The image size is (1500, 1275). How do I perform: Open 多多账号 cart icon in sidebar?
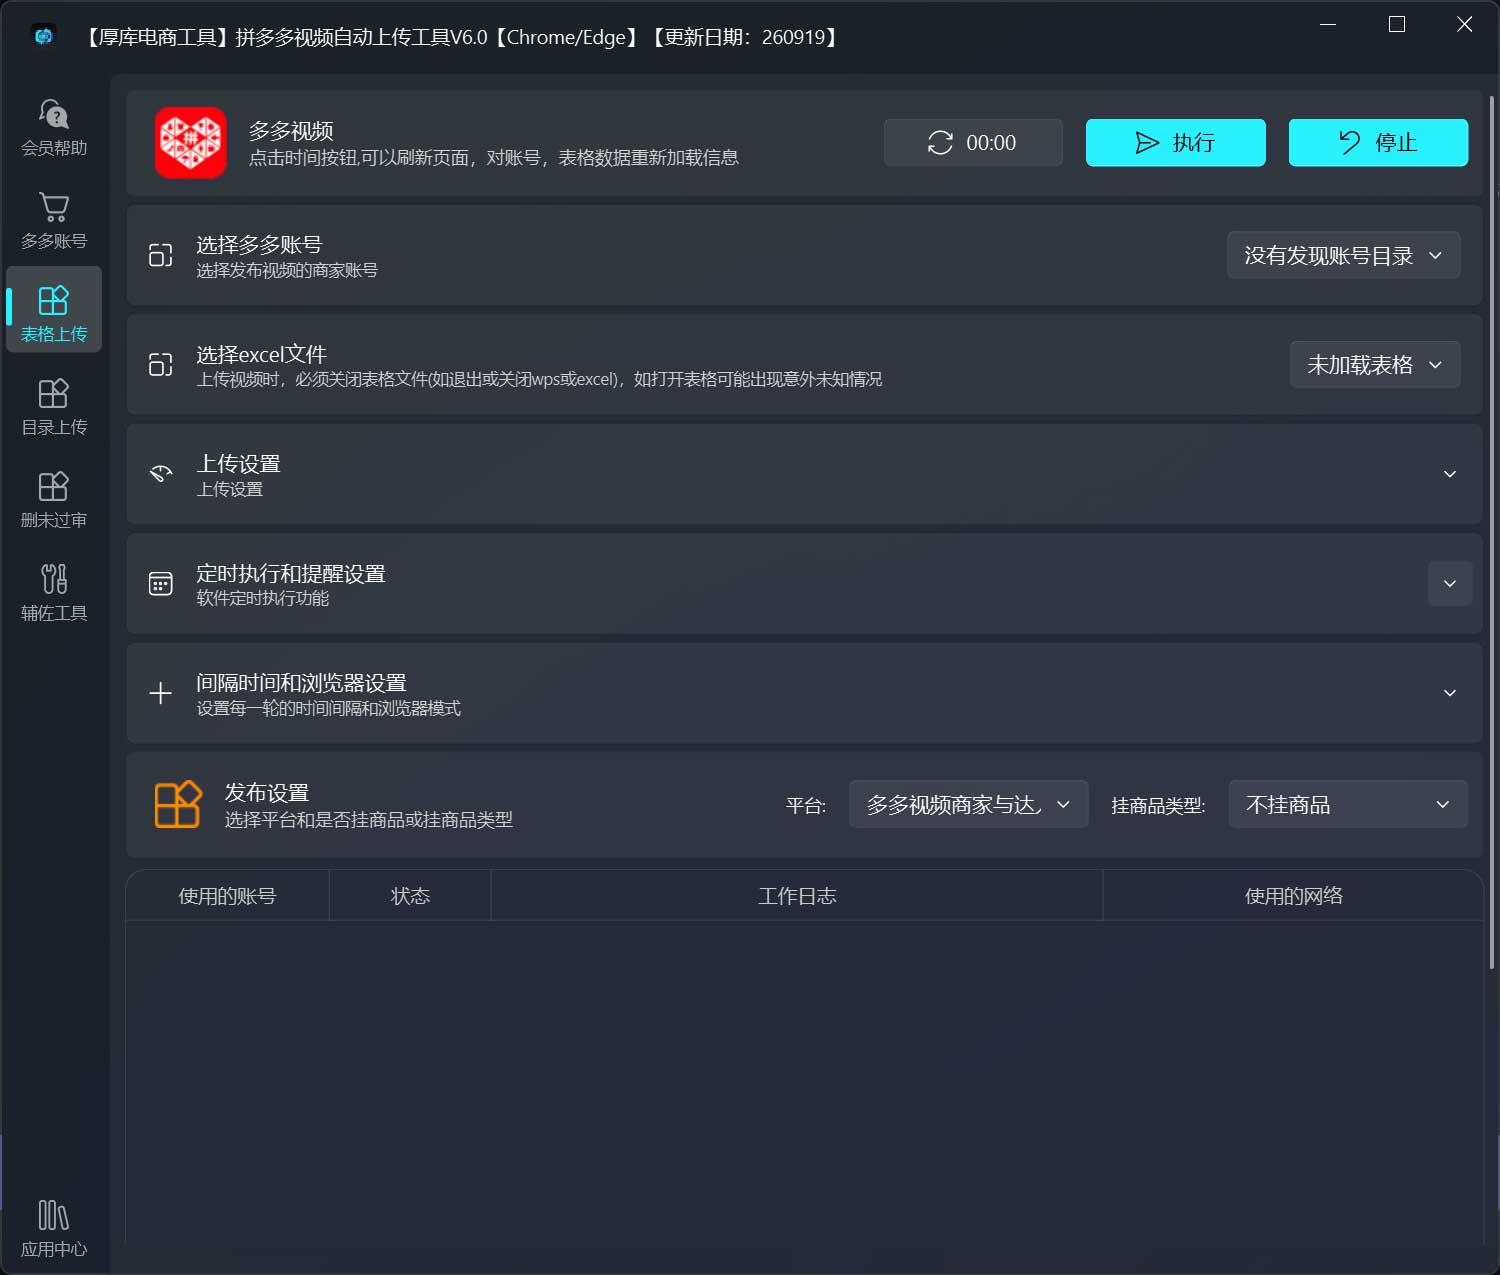pyautogui.click(x=54, y=220)
